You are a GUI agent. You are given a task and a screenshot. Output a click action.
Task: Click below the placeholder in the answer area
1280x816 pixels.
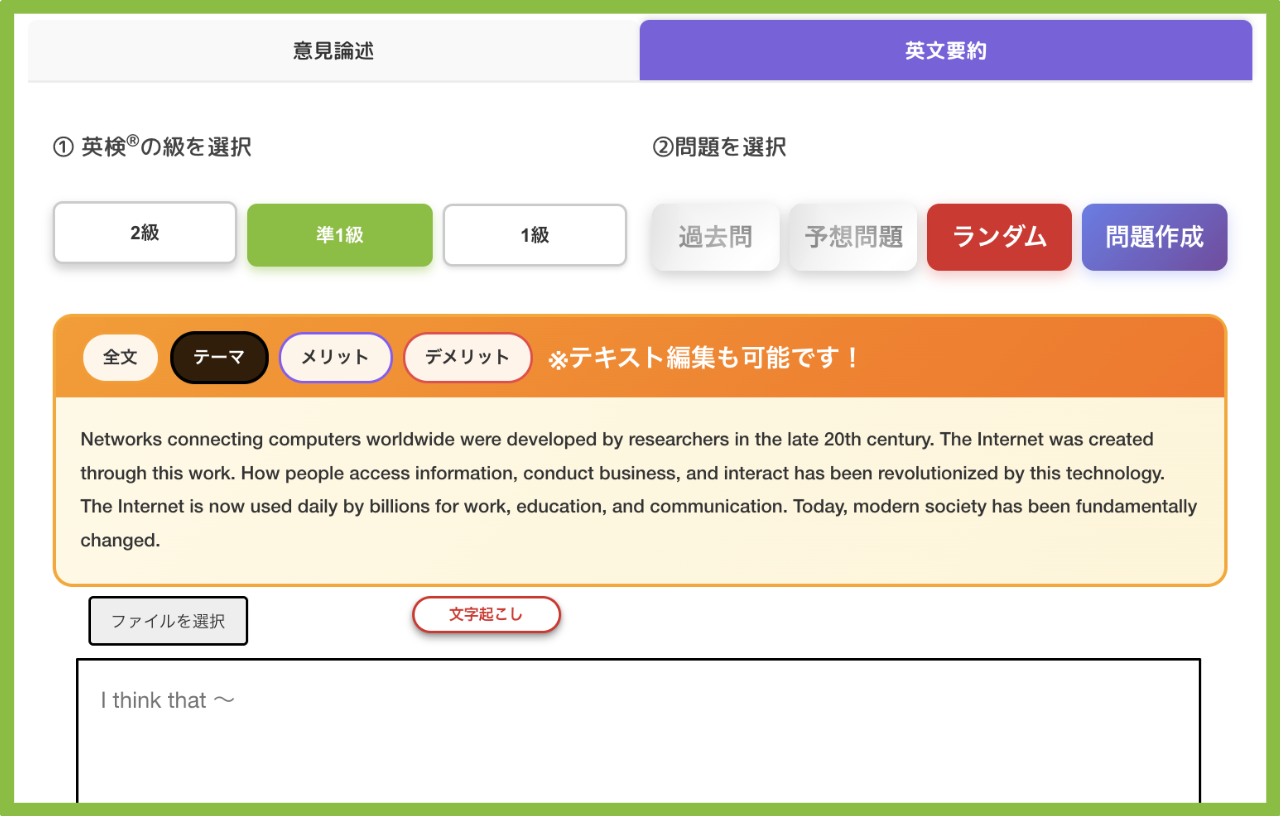[638, 760]
